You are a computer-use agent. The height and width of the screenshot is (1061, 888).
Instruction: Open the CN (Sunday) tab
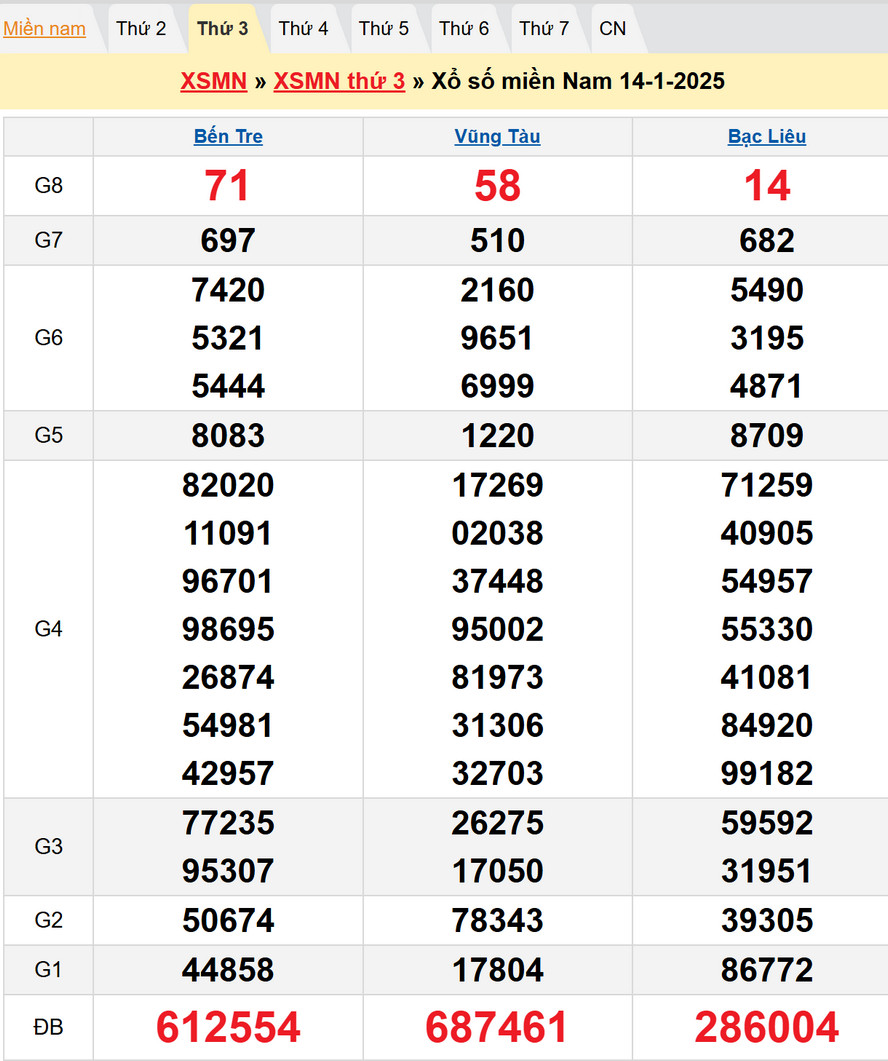[612, 29]
